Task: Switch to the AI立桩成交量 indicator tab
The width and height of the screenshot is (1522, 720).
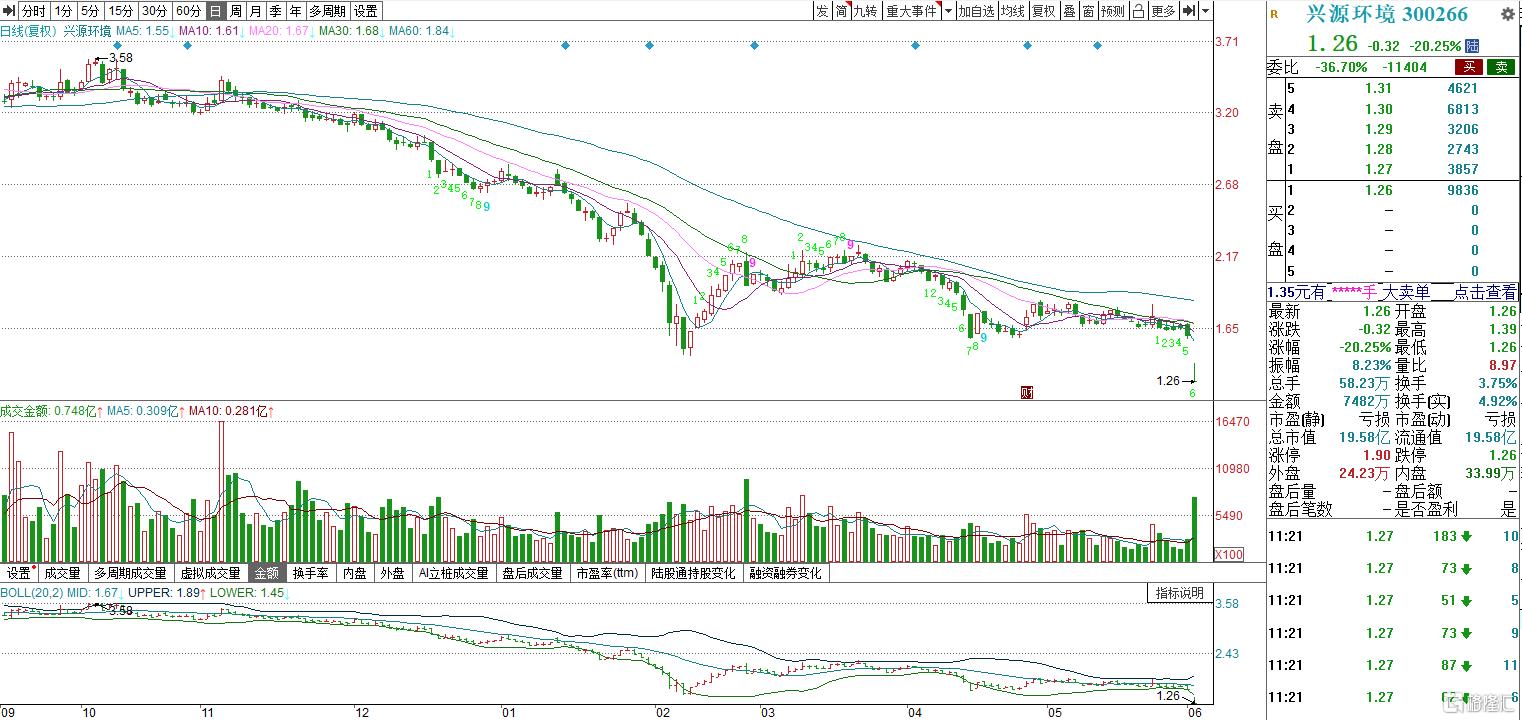Action: [453, 574]
